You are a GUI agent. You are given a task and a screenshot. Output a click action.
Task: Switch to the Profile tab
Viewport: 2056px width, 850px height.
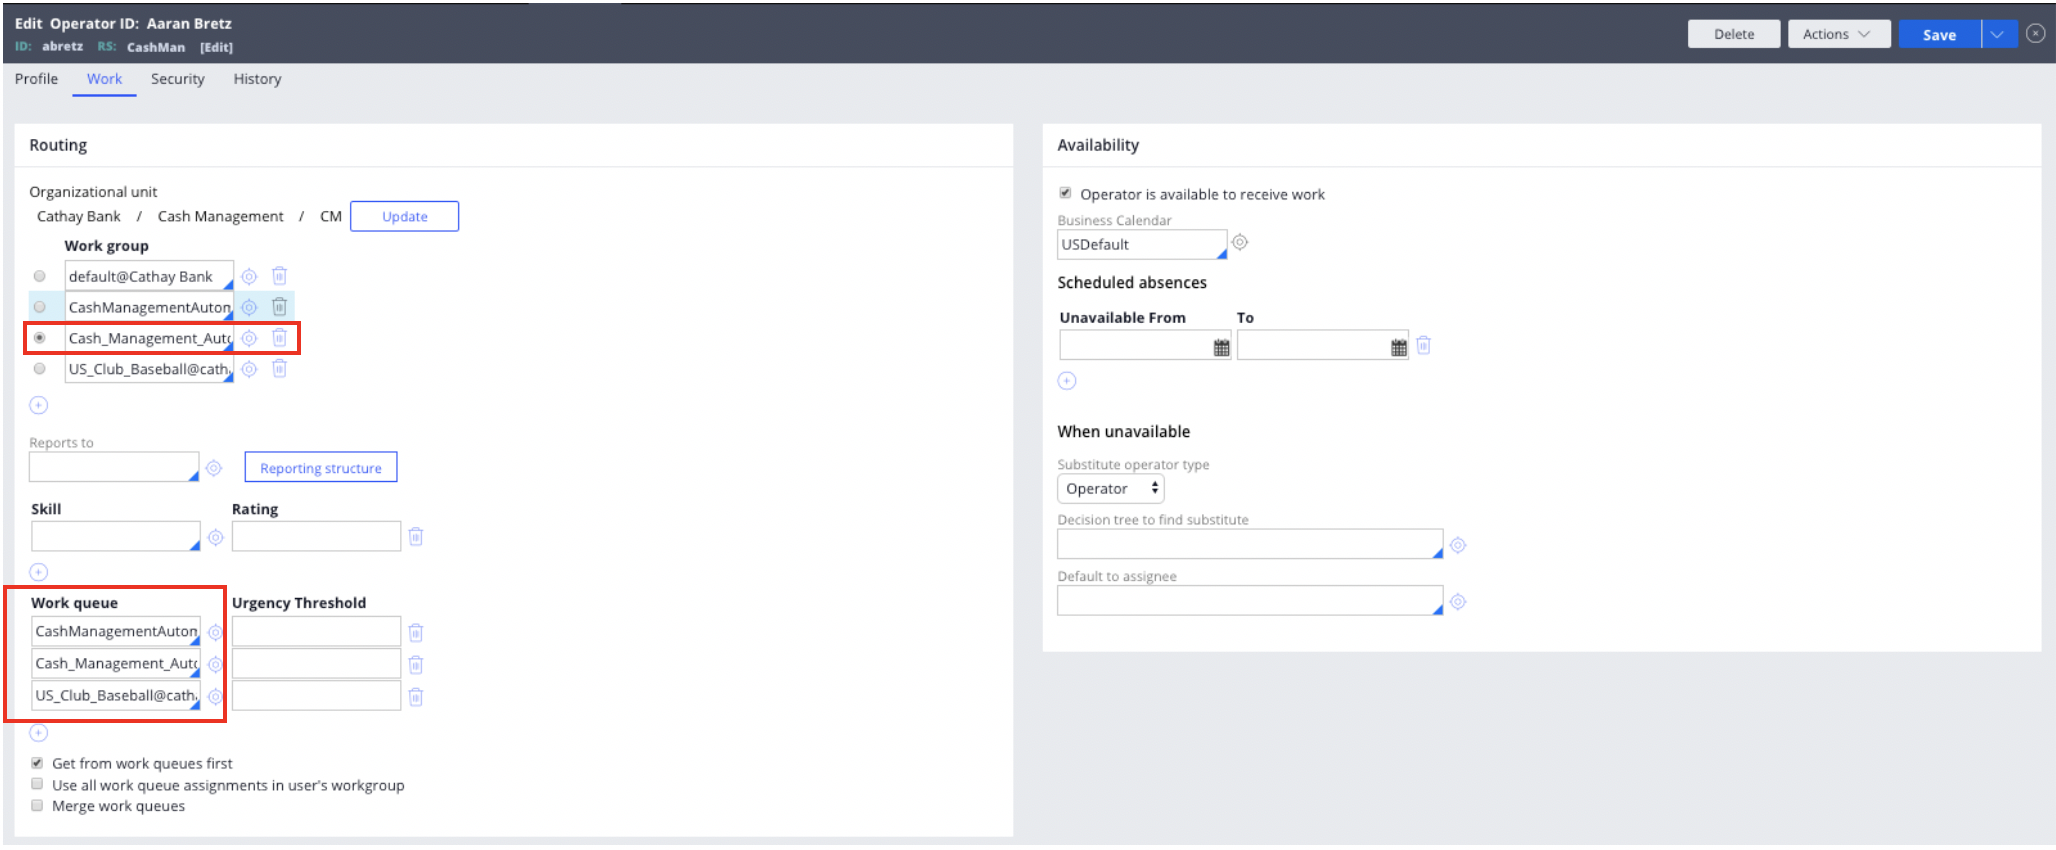point(36,79)
